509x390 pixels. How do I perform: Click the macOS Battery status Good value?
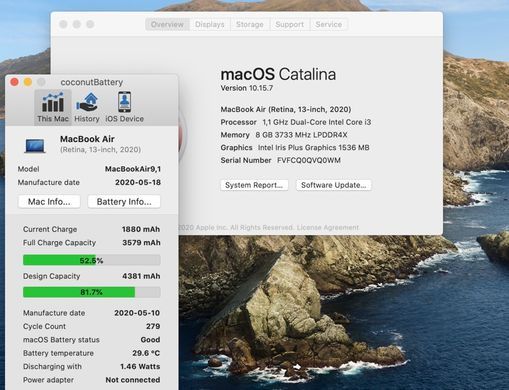coord(150,340)
